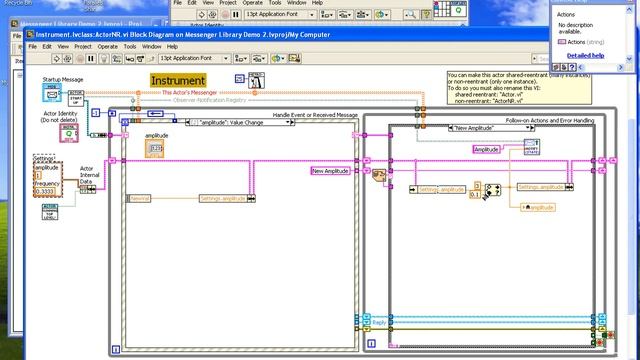Select the -1 numeric constant
The height and width of the screenshot is (360, 640).
tap(96, 113)
